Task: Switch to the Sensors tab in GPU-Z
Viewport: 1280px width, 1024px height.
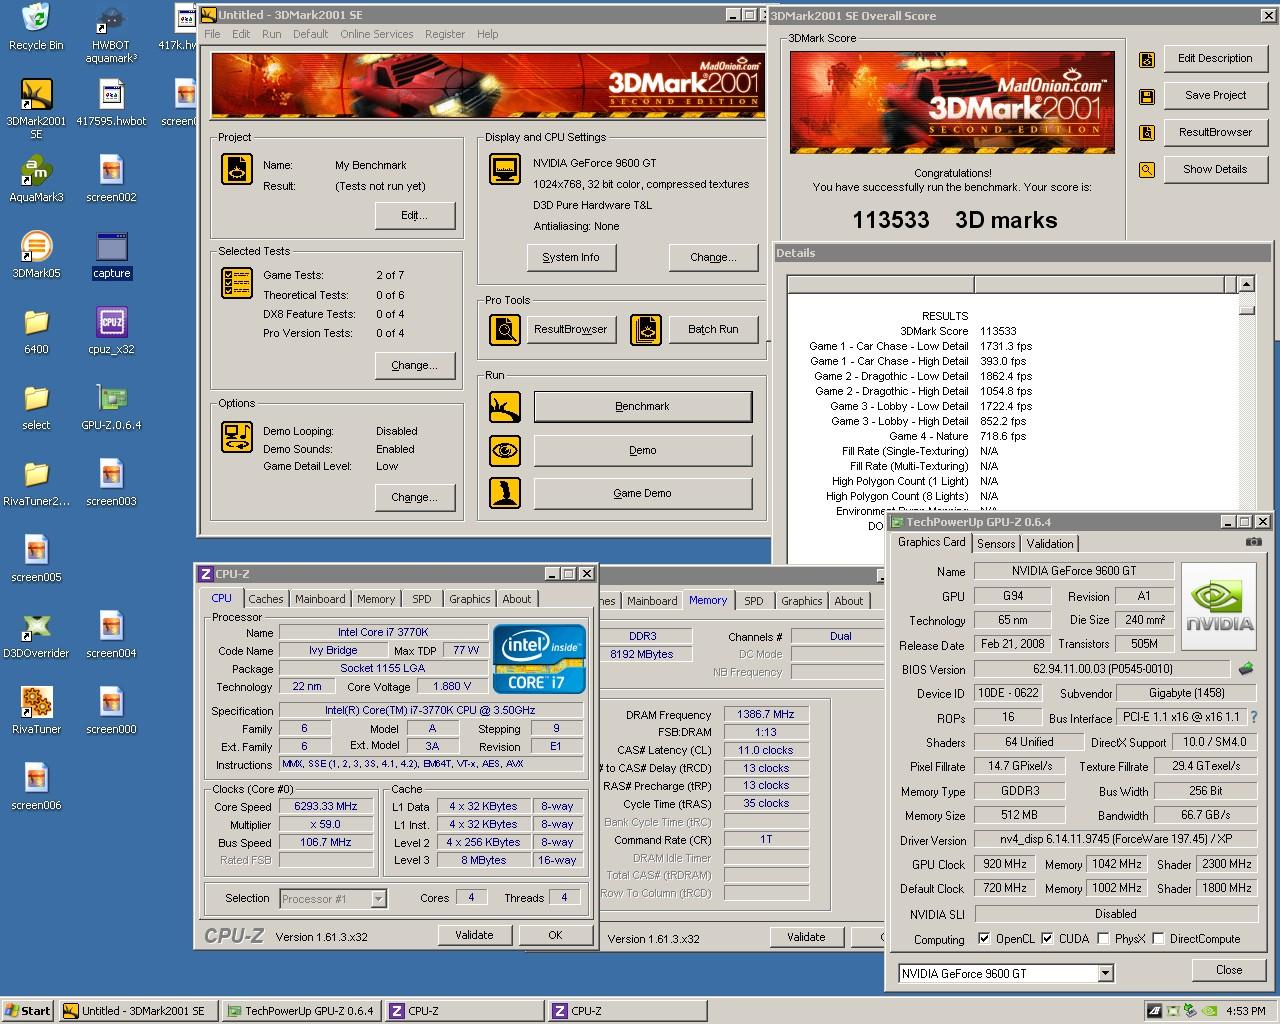Action: [996, 543]
